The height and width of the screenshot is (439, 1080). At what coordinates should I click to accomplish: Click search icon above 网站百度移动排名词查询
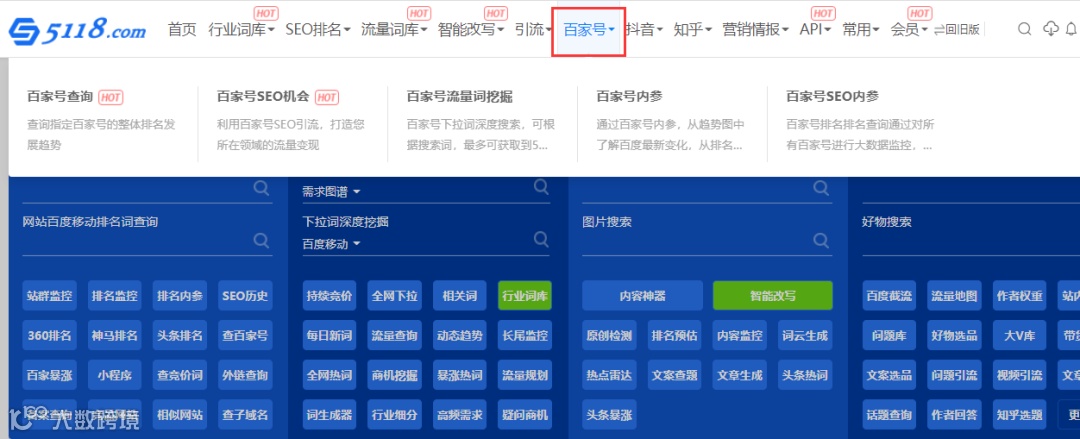(x=261, y=188)
